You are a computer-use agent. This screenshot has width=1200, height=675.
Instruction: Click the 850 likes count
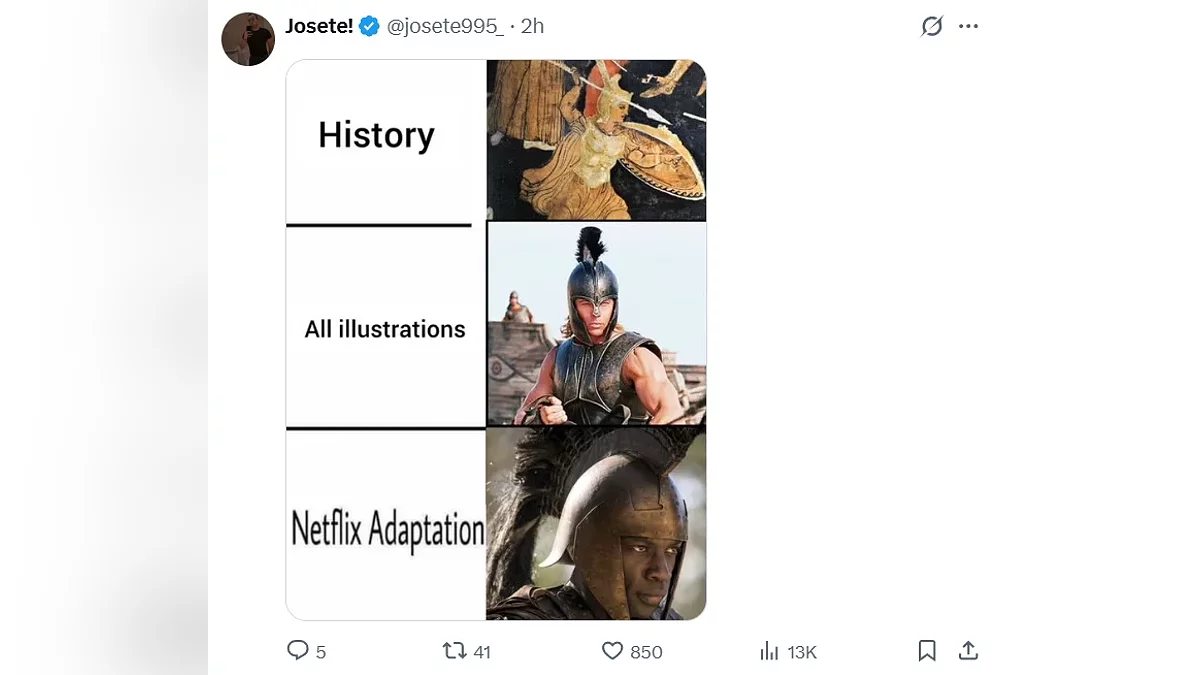[x=647, y=652]
